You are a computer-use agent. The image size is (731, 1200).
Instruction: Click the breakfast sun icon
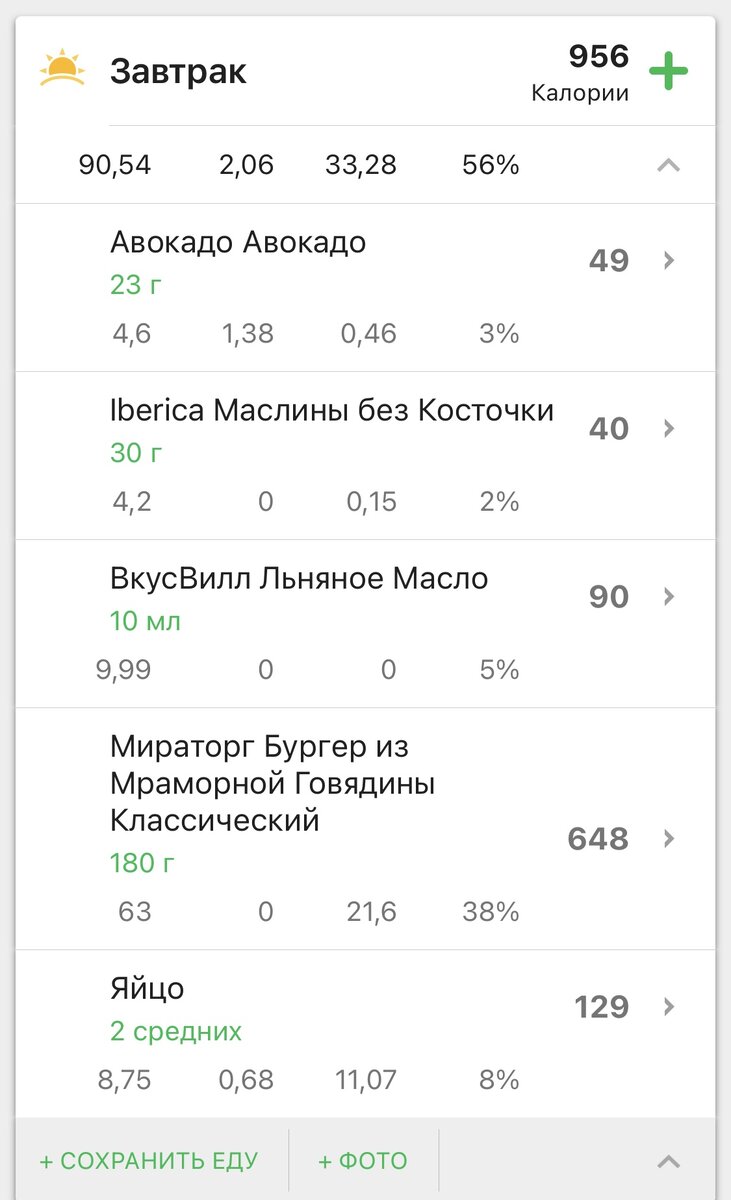pos(62,71)
